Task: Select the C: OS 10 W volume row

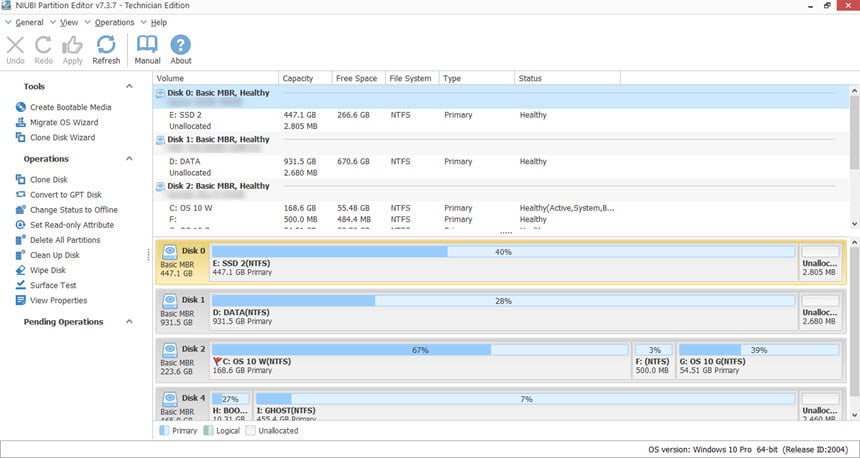Action: click(501, 208)
